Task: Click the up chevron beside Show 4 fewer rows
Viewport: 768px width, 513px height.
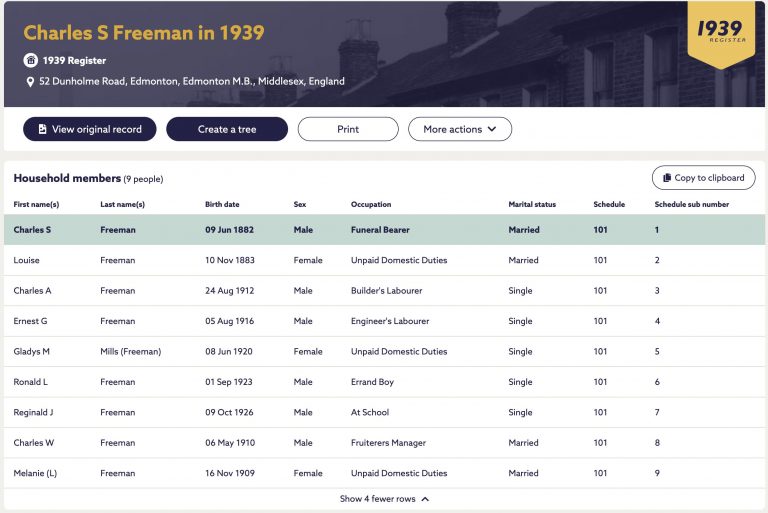Action: pyautogui.click(x=425, y=499)
